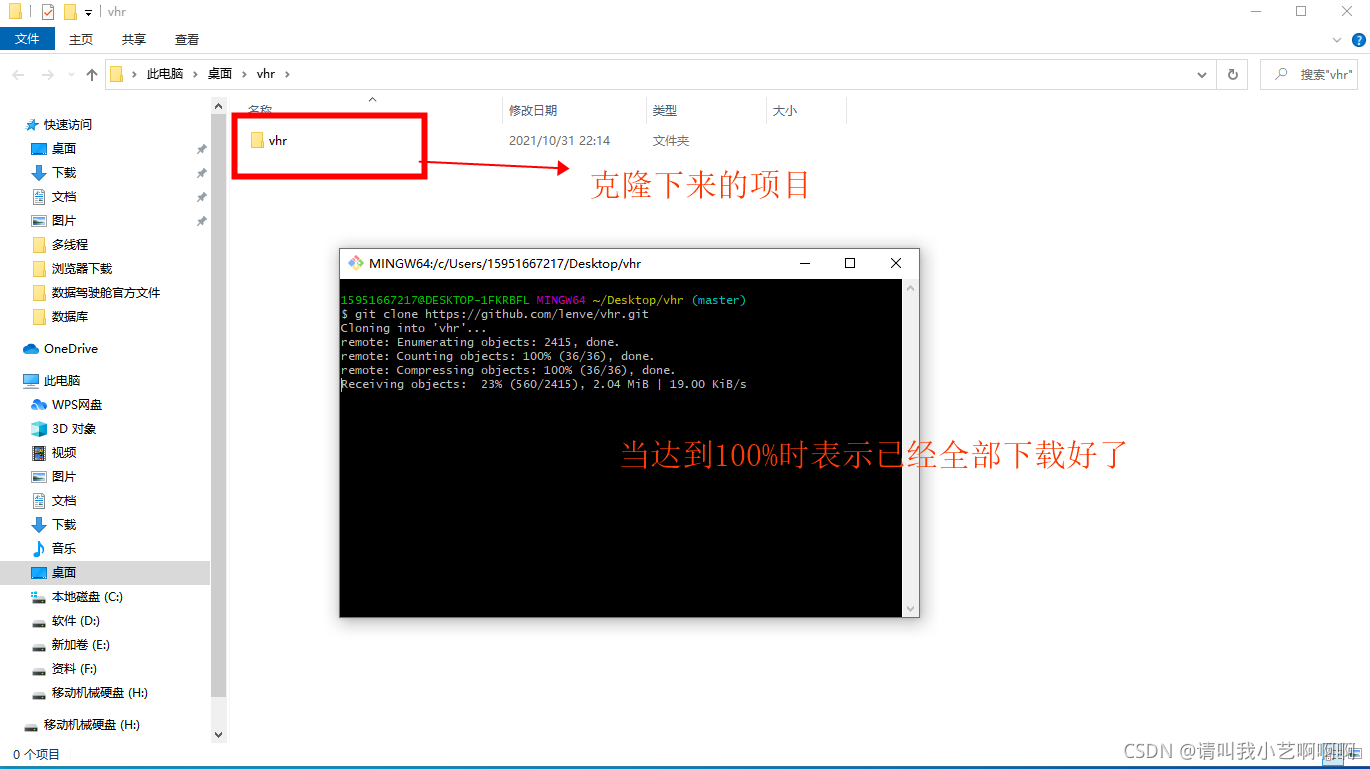Open Explorer help question mark icon
This screenshot has width=1370, height=769.
[x=1358, y=39]
